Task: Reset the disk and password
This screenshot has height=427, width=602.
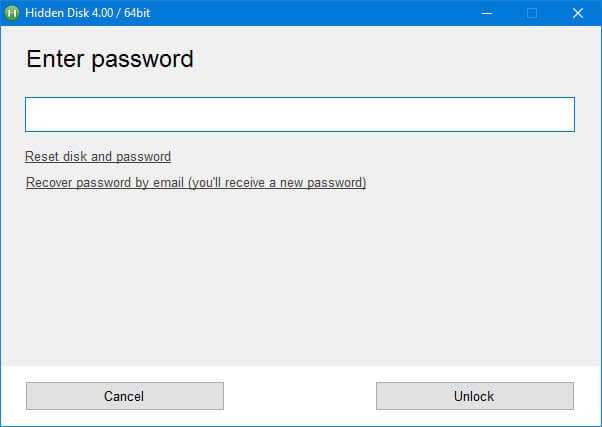Action: 98,156
